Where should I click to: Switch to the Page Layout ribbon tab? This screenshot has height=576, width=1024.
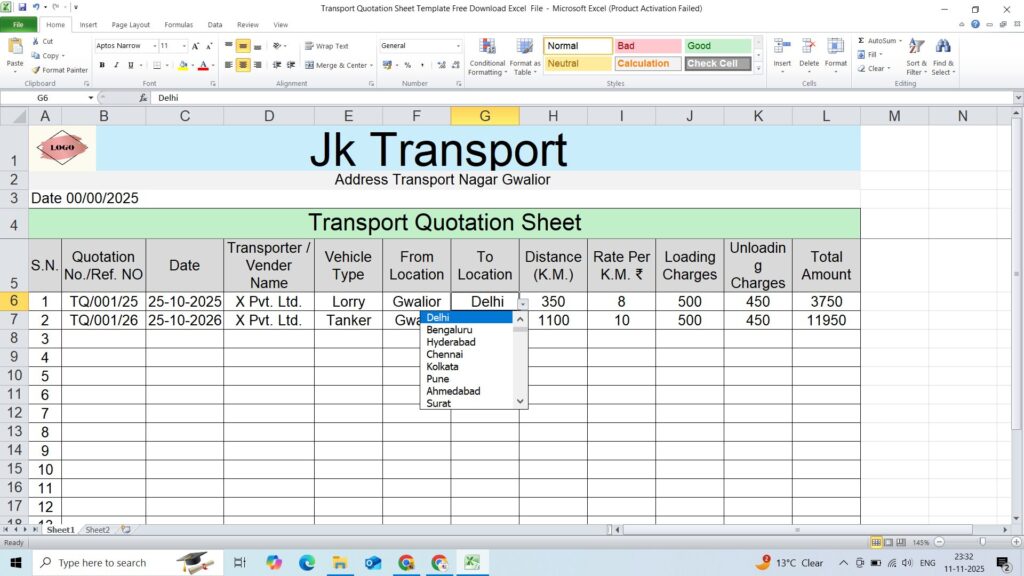click(x=131, y=25)
